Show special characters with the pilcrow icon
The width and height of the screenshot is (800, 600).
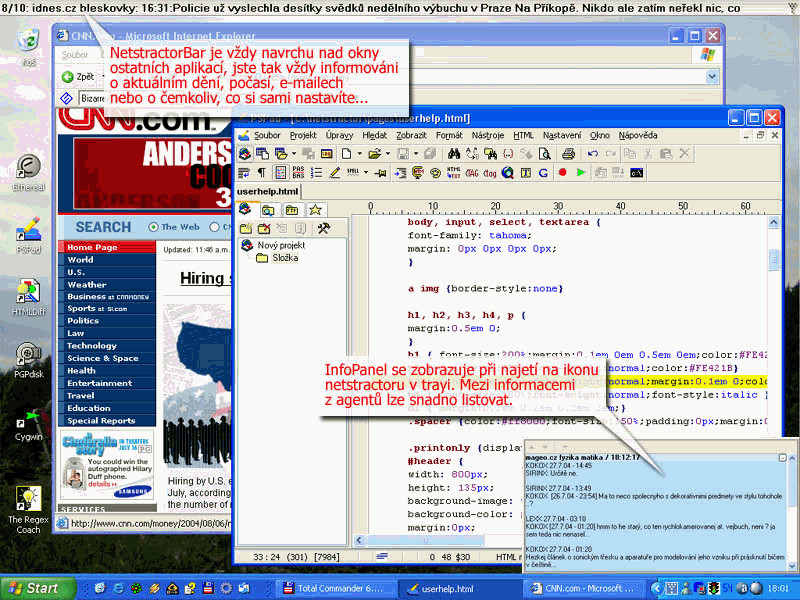[x=261, y=173]
